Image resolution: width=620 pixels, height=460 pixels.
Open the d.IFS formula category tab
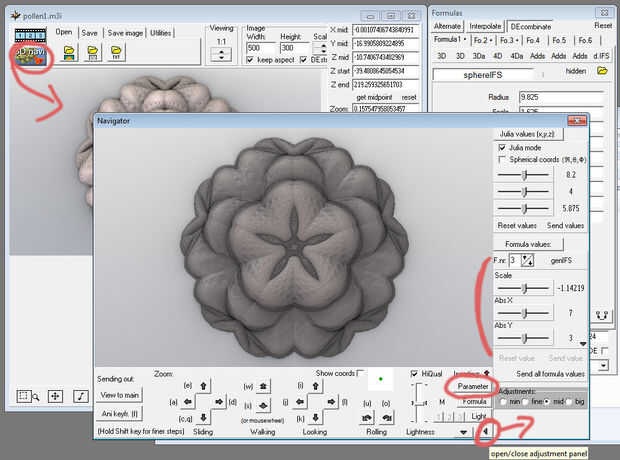601,56
